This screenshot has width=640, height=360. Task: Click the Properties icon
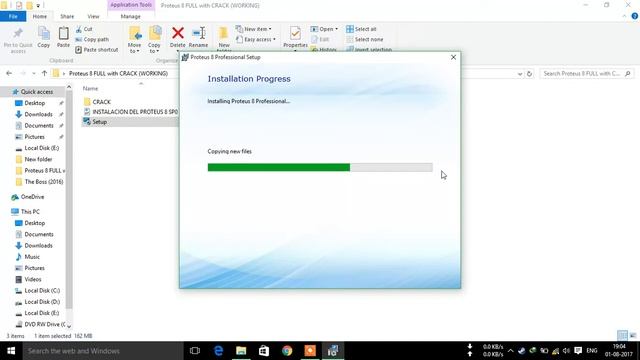(295, 33)
